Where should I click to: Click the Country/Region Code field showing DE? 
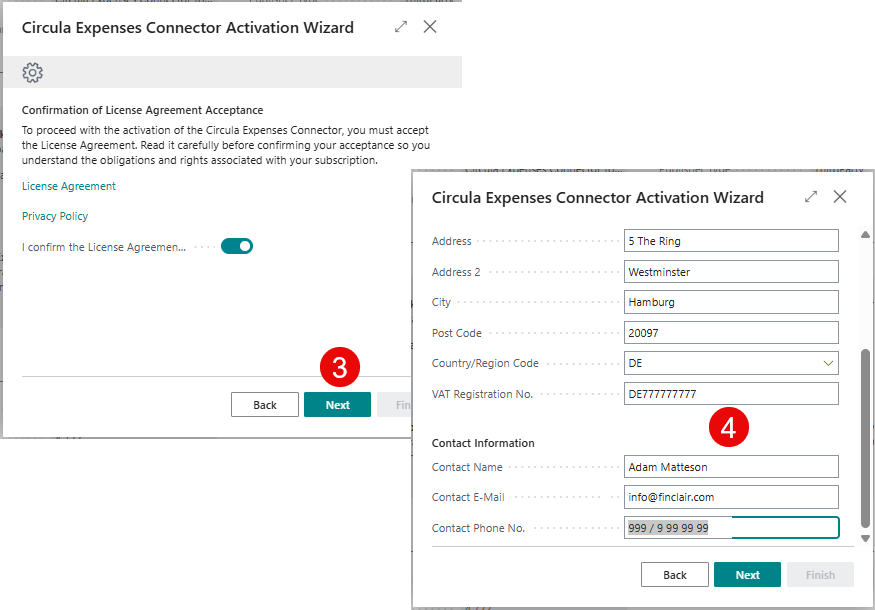731,363
